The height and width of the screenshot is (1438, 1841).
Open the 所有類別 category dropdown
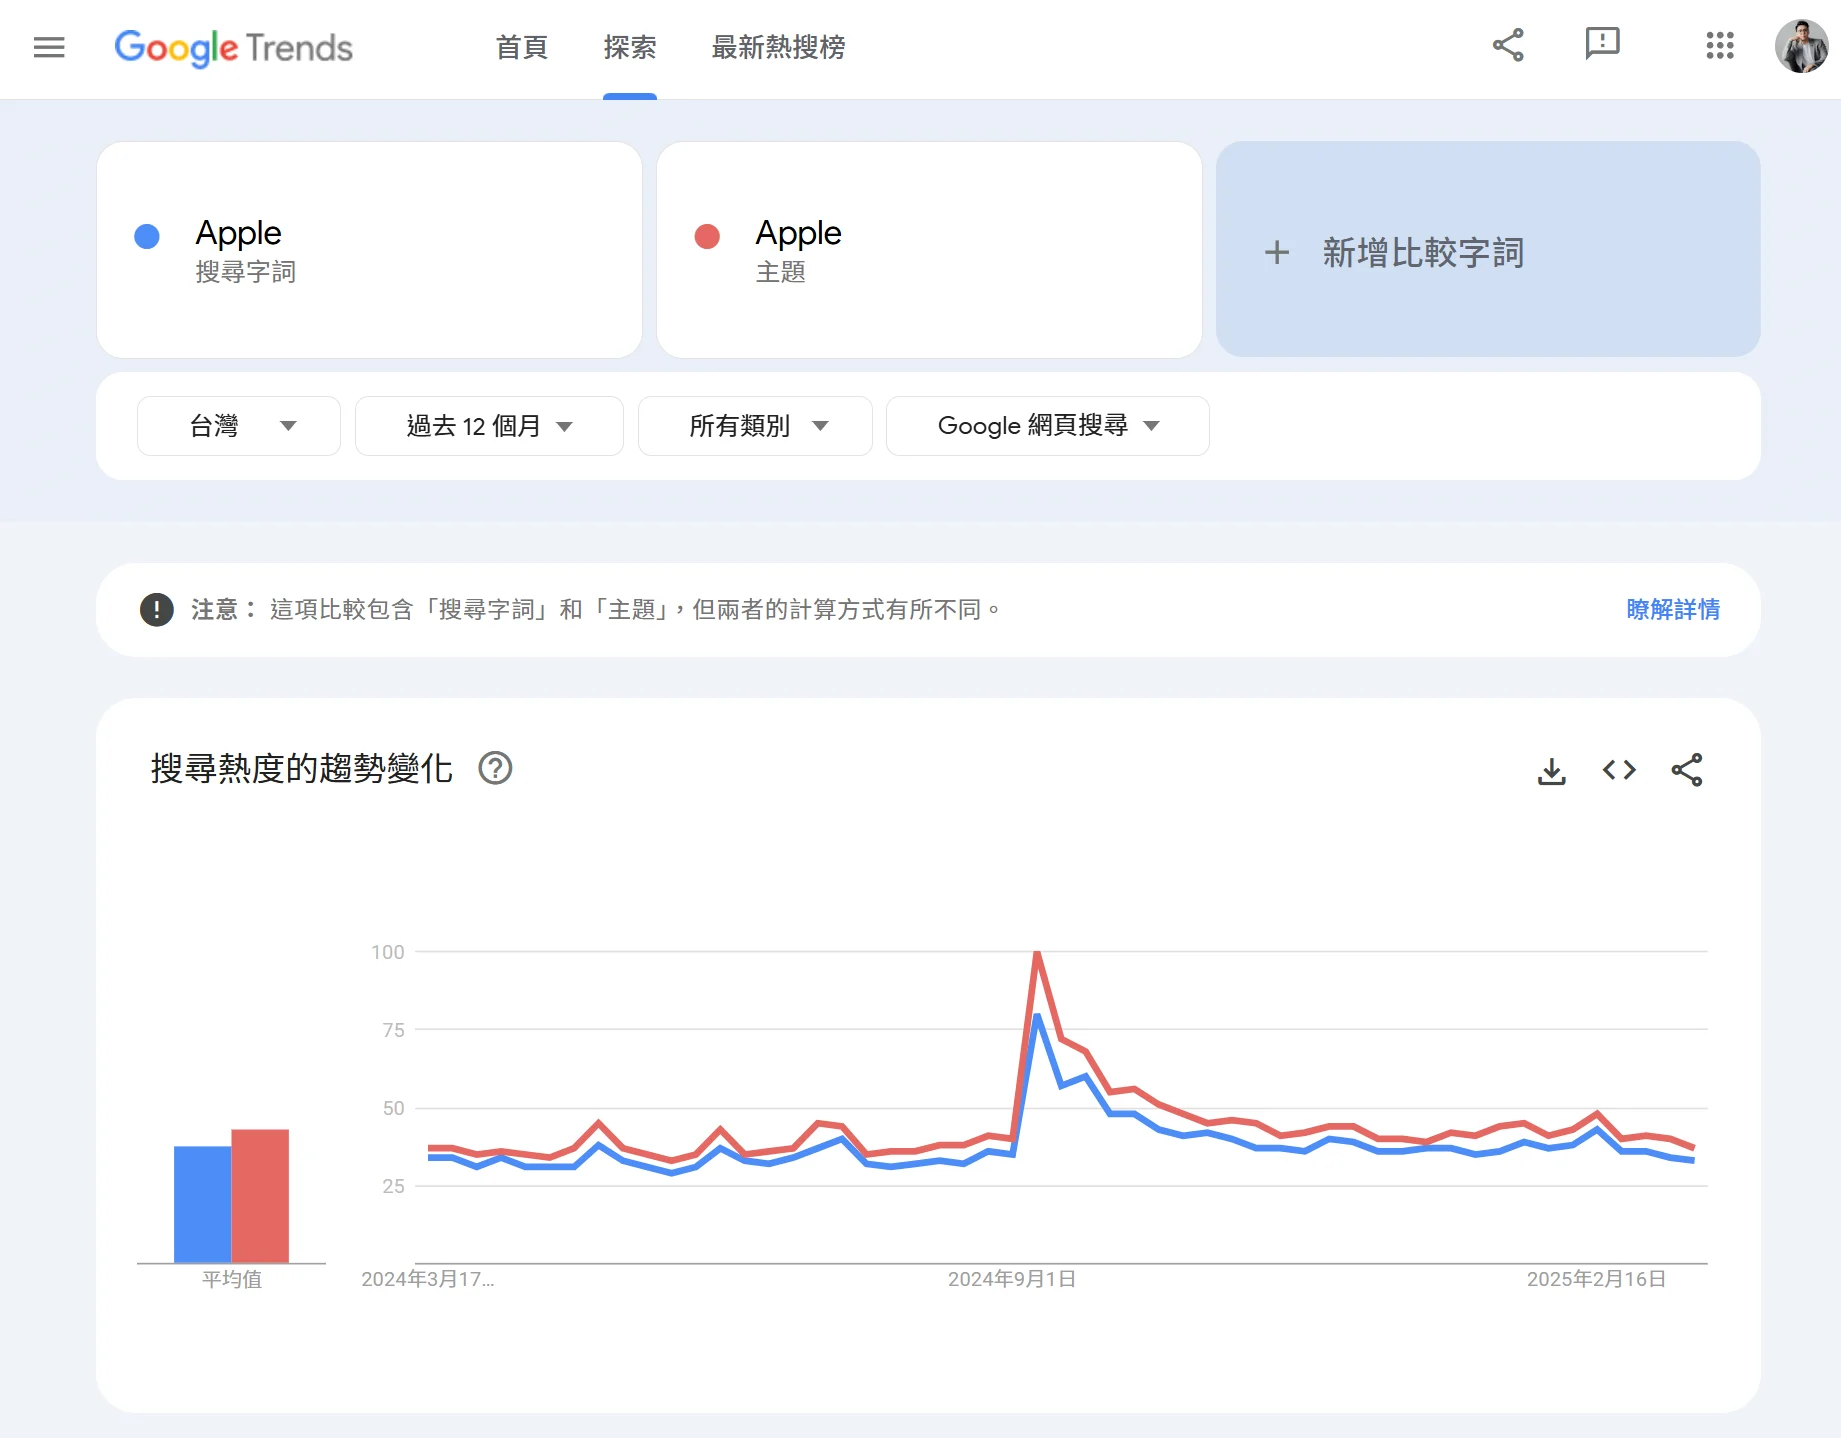(755, 426)
